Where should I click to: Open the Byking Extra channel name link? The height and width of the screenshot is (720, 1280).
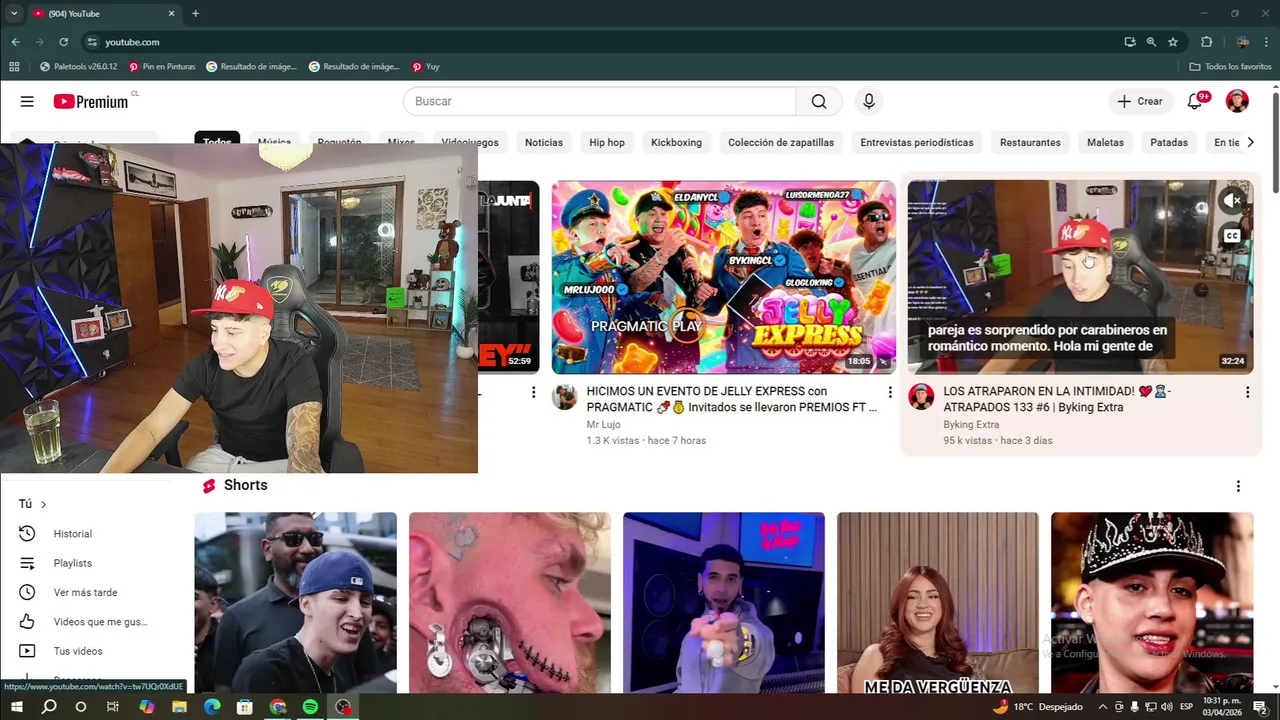[x=971, y=424]
